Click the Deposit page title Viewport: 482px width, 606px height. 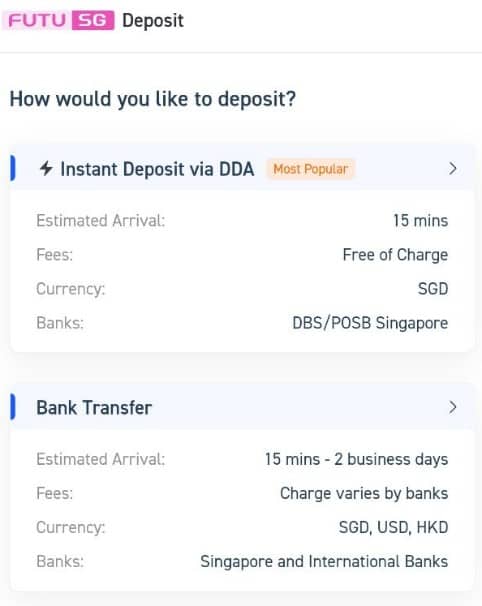tap(153, 20)
